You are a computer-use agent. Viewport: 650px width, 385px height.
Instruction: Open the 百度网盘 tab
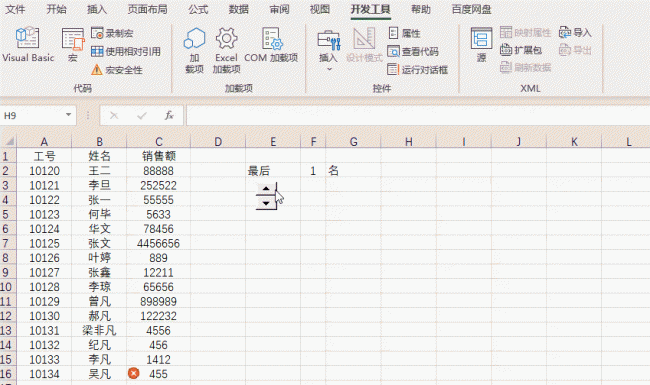[x=471, y=9]
